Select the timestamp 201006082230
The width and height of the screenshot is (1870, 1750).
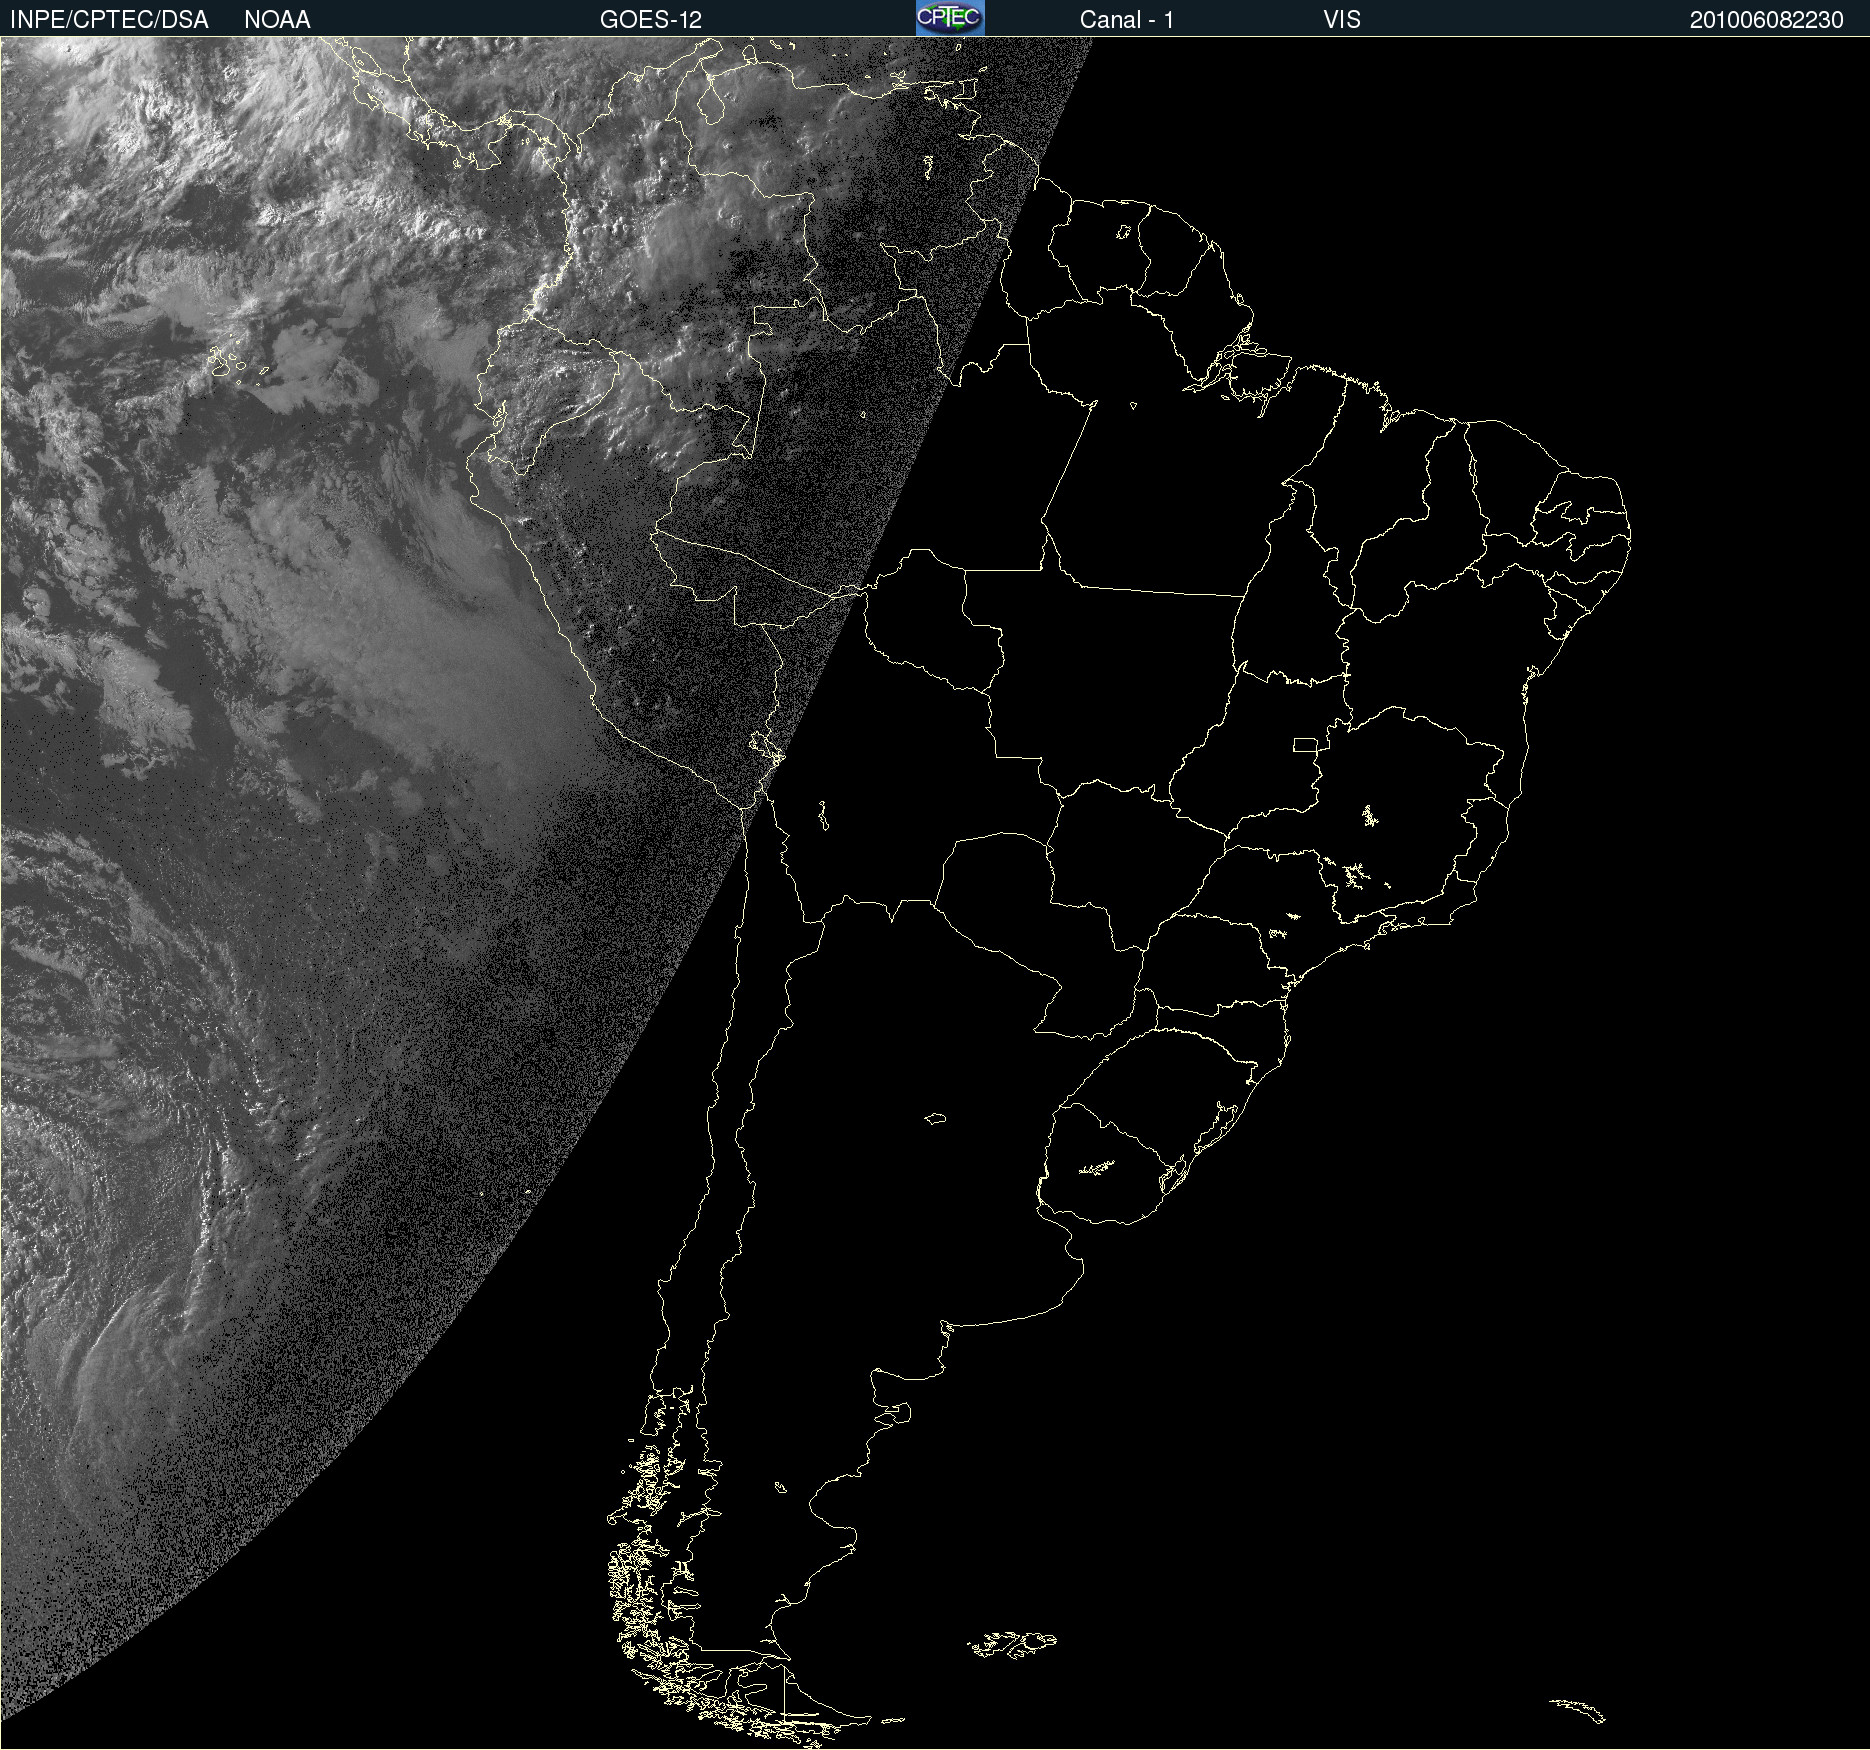click(x=1766, y=20)
